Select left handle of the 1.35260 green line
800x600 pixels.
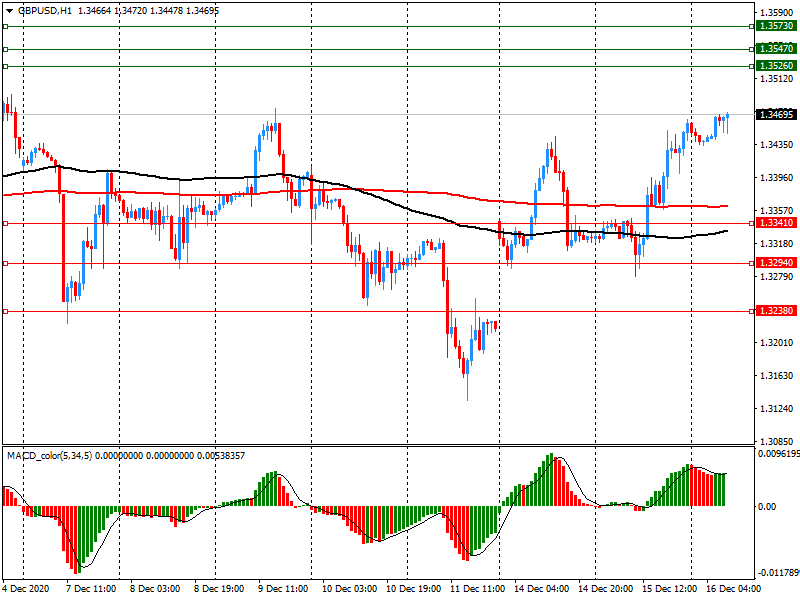point(5,66)
